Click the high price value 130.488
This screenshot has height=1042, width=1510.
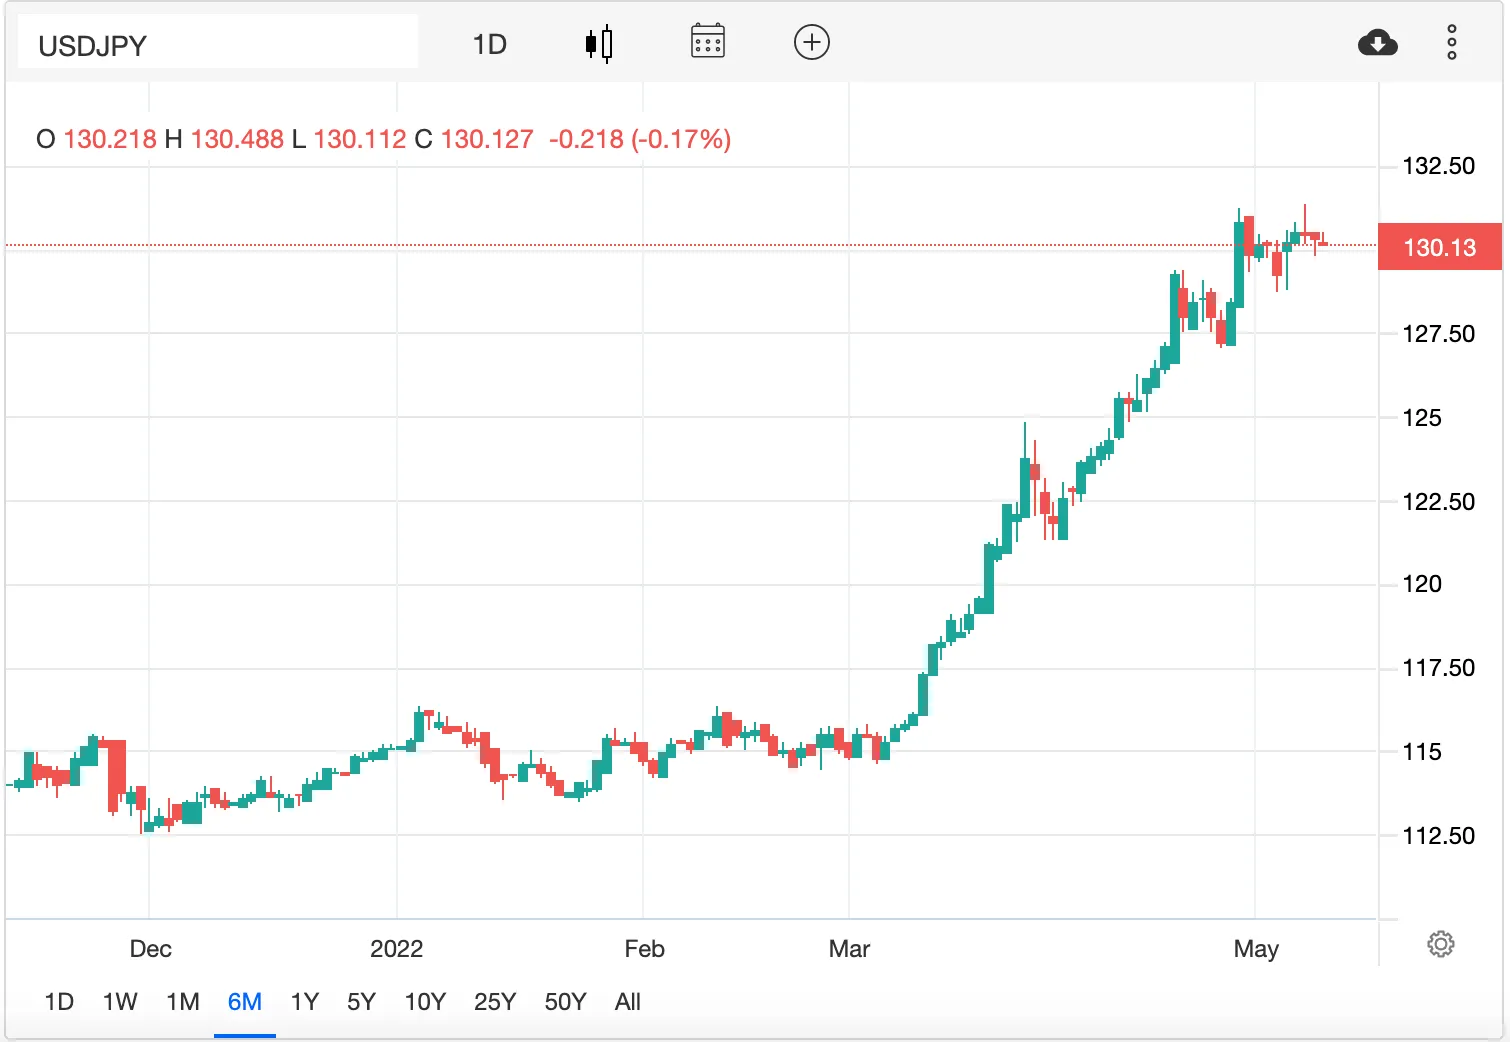238,139
